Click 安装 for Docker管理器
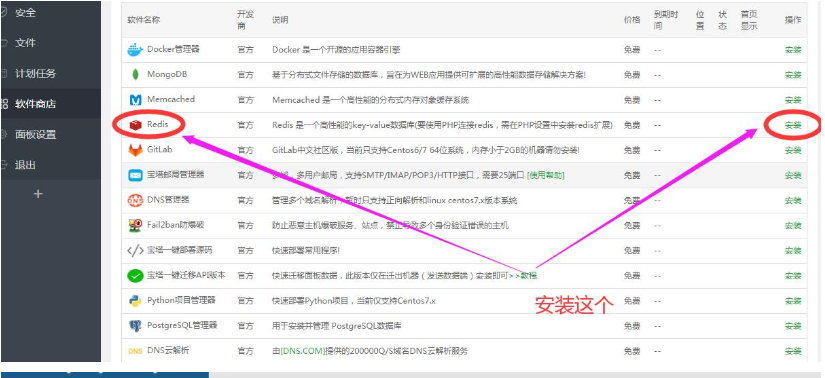 (x=793, y=50)
